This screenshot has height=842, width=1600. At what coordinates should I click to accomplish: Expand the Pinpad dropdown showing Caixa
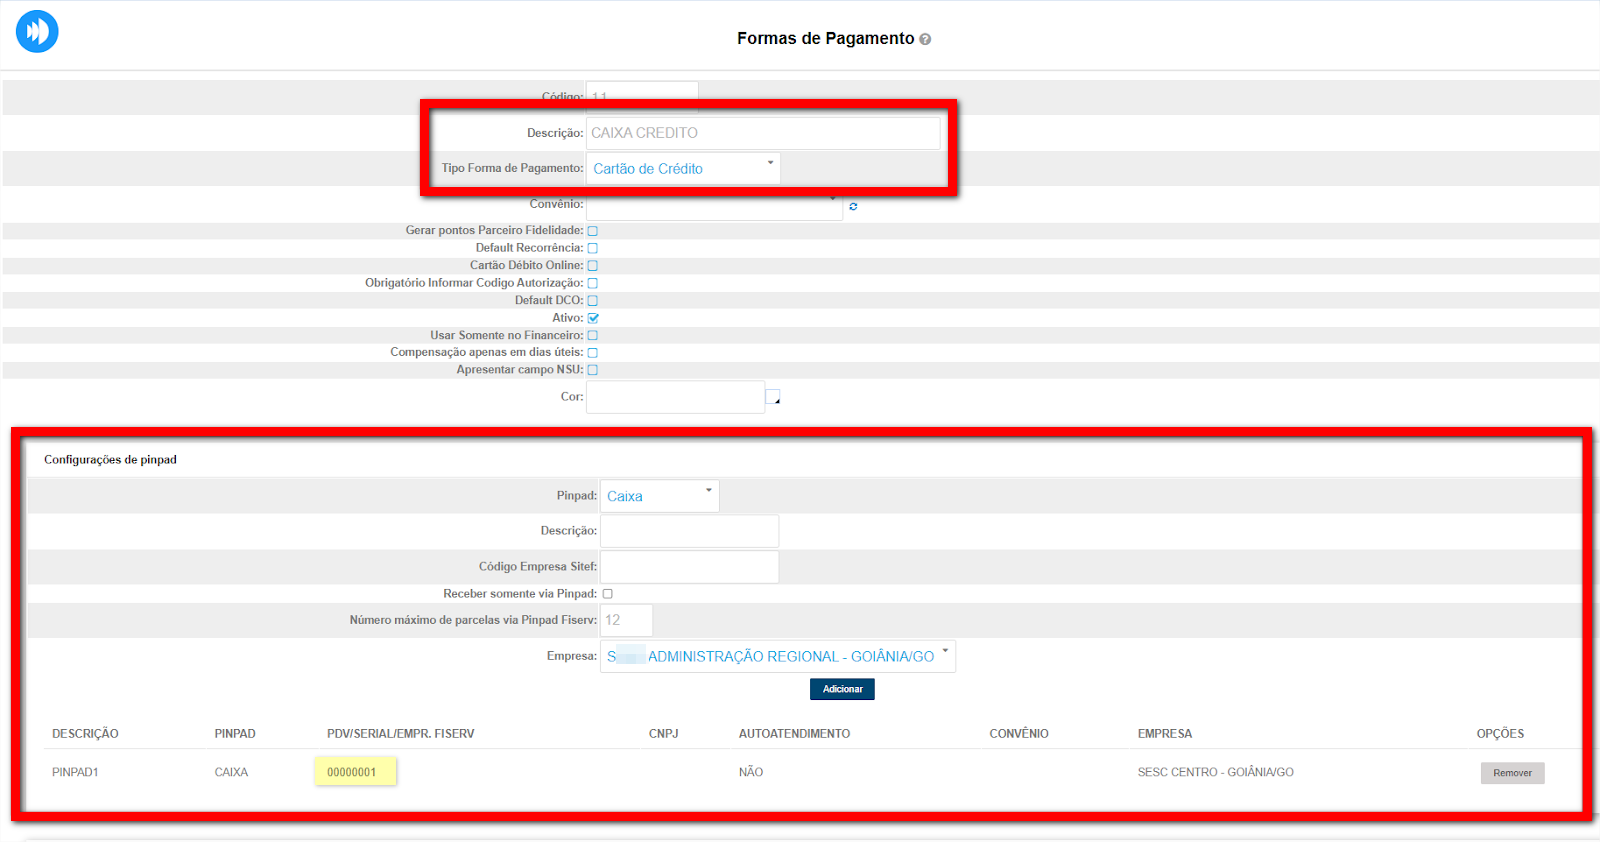click(659, 496)
